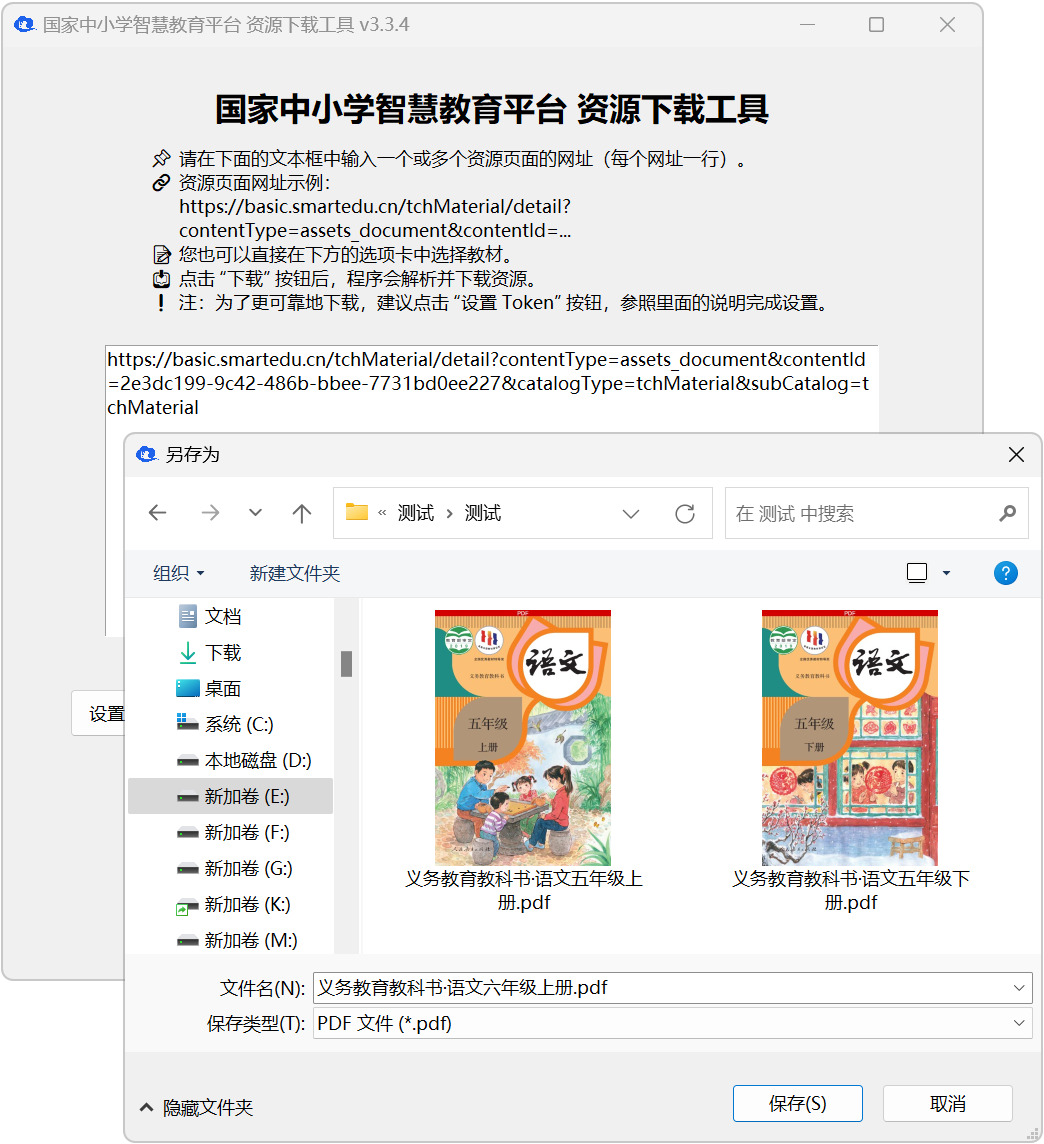Minimize the main download tool window
This screenshot has height=1144, width=1044.
click(x=807, y=24)
